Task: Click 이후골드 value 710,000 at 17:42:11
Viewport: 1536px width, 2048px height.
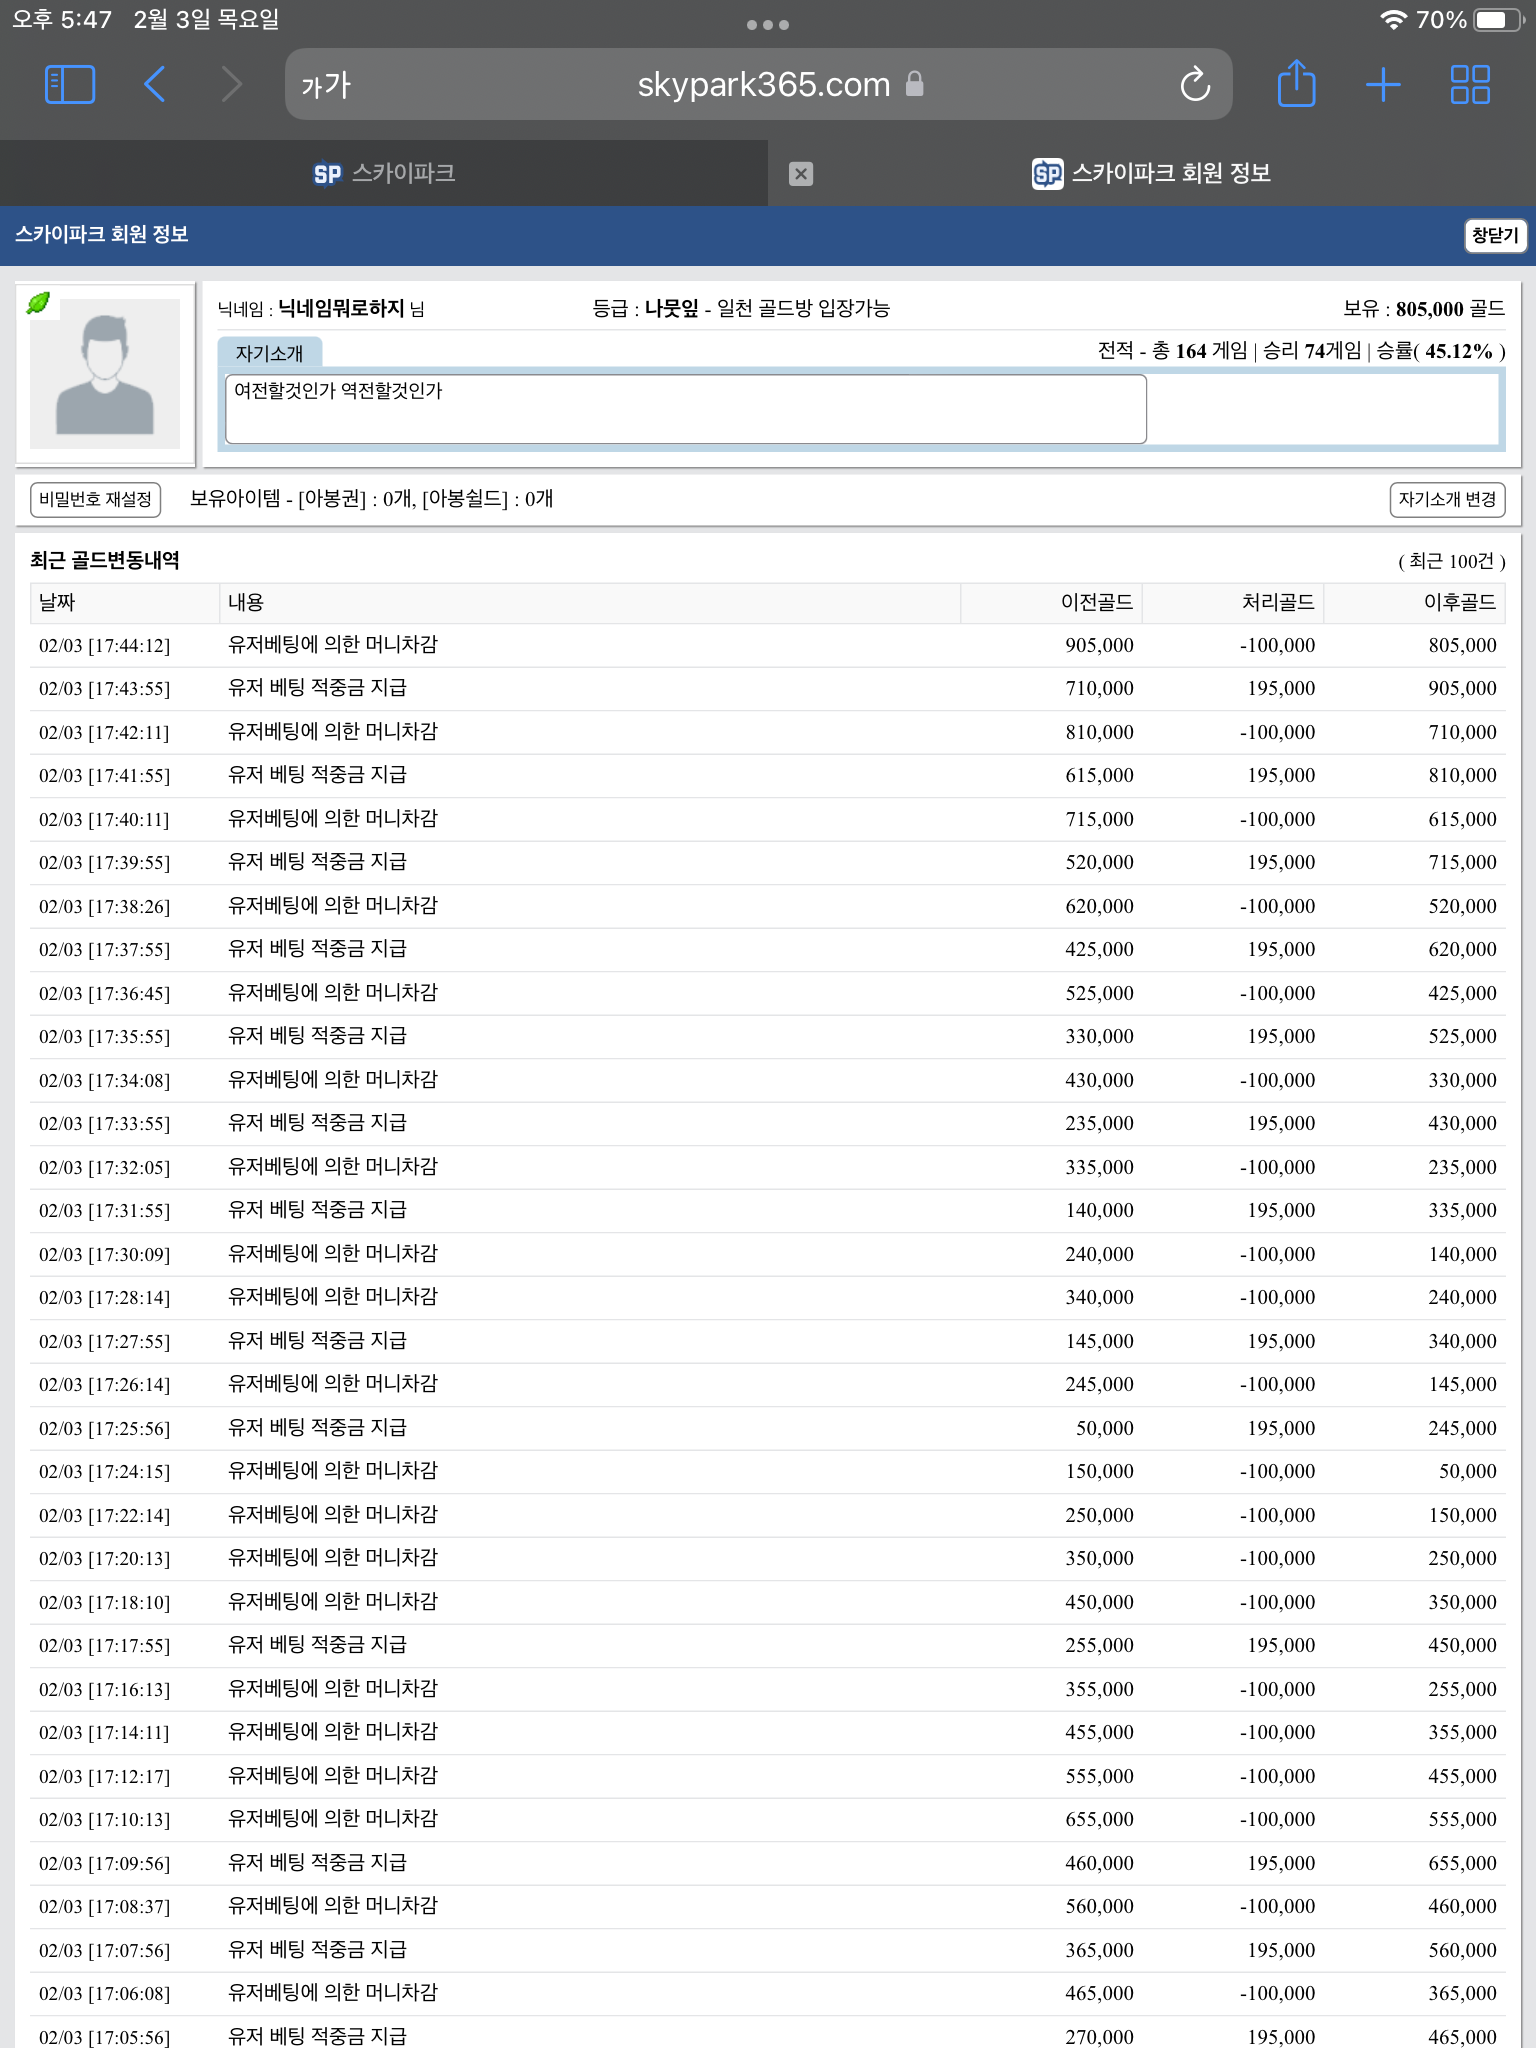Action: (1462, 732)
